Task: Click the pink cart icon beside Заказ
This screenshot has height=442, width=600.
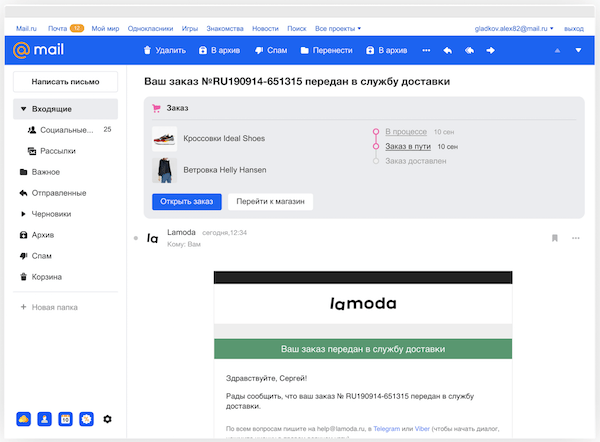Action: [x=156, y=108]
